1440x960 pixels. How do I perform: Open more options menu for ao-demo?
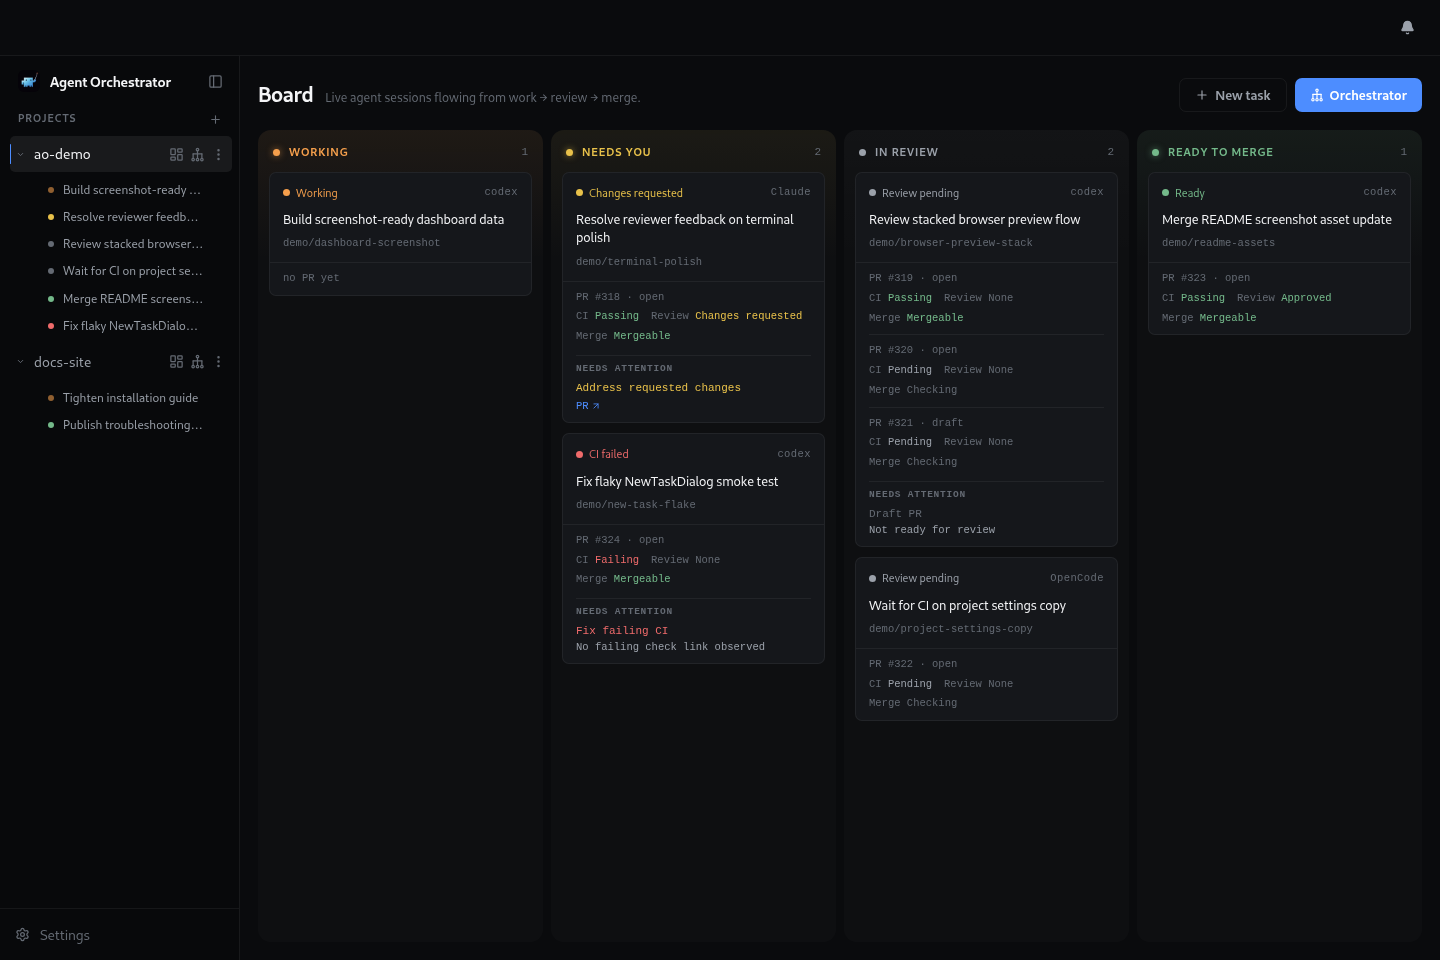pyautogui.click(x=218, y=154)
